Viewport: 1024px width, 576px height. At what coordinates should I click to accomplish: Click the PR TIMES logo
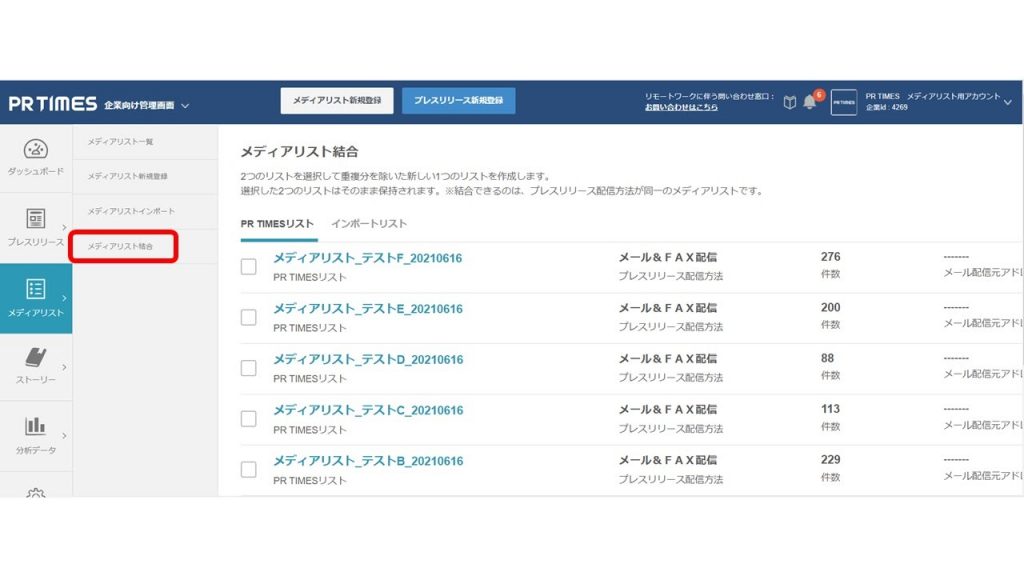[x=52, y=104]
